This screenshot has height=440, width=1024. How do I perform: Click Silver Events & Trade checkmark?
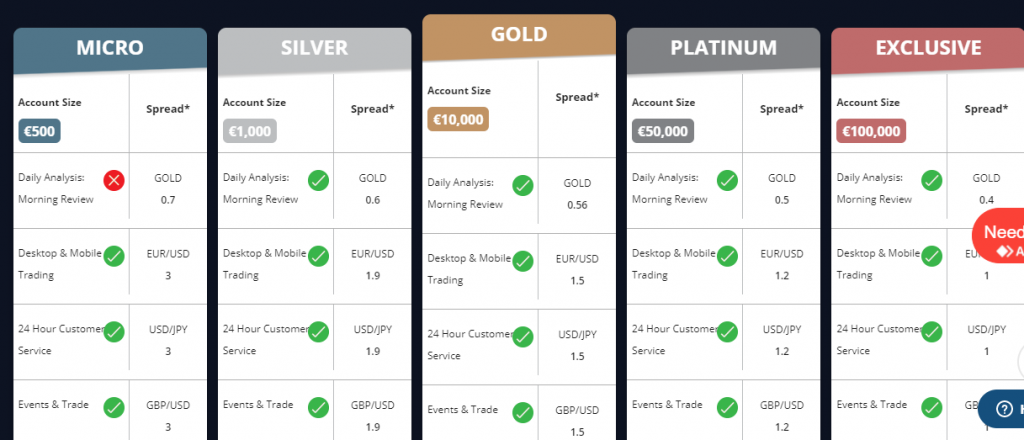[318, 407]
